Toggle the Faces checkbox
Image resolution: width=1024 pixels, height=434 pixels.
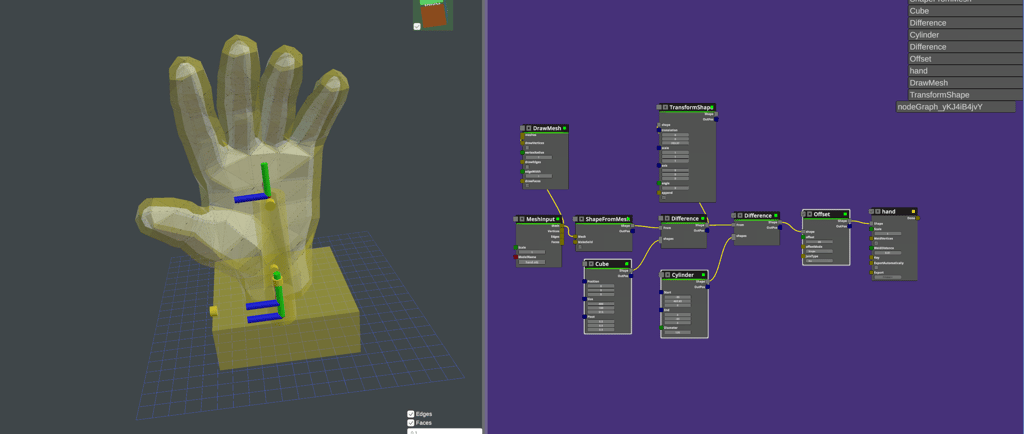(x=411, y=423)
